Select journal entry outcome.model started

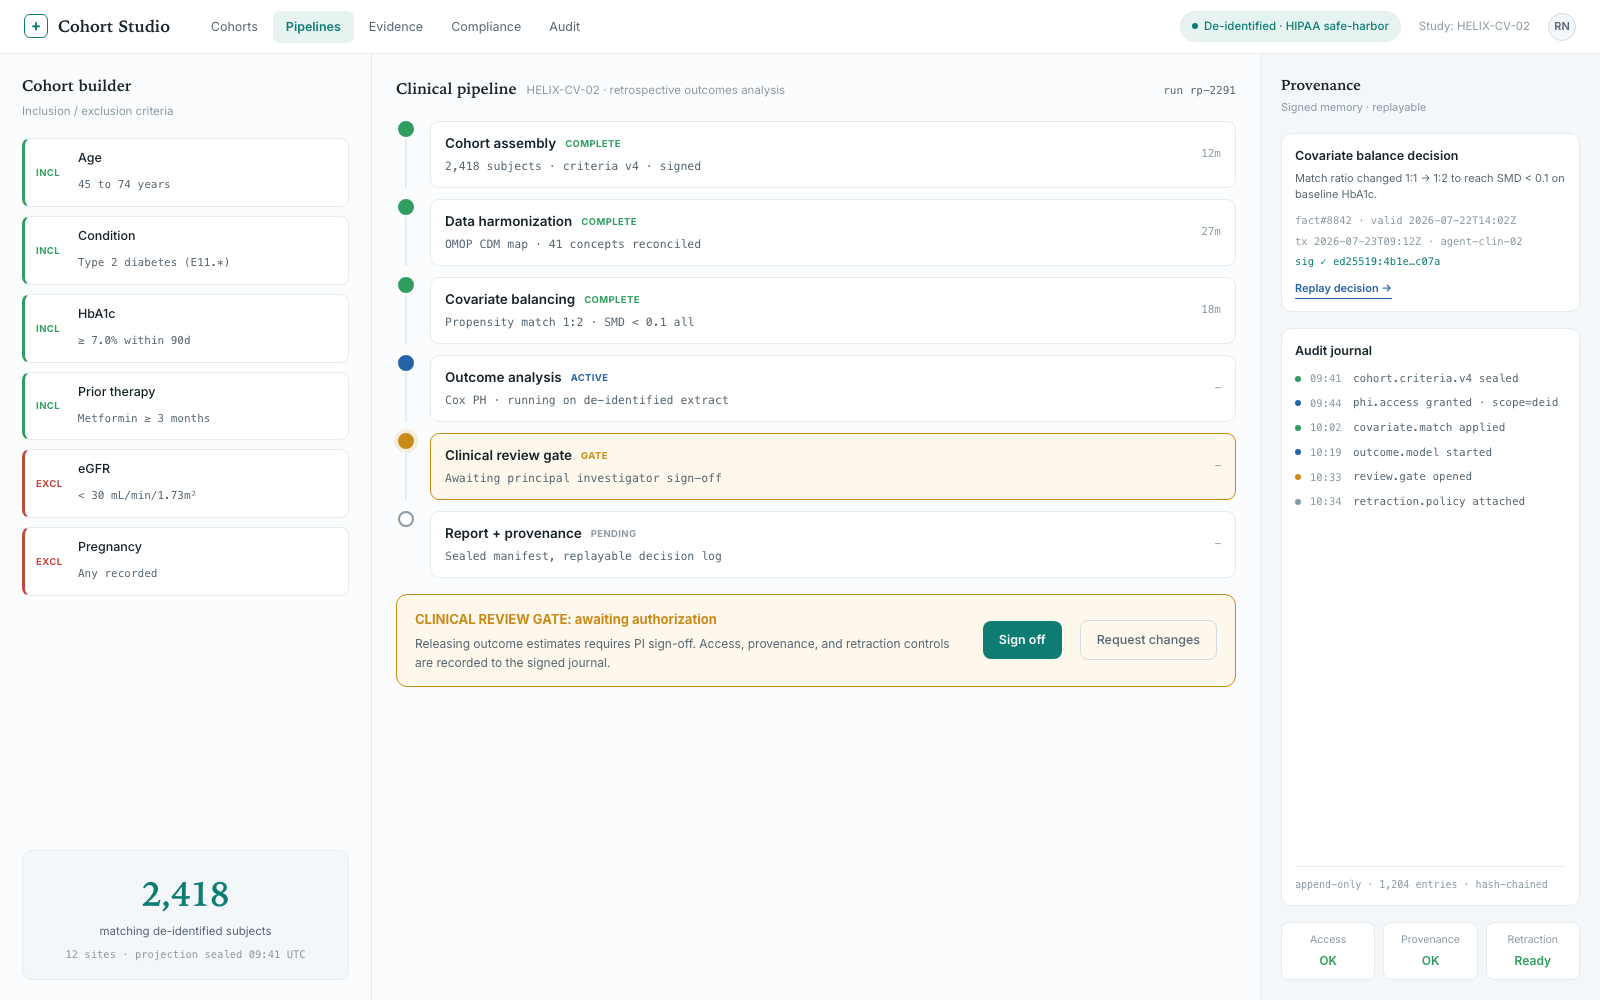(x=1430, y=452)
